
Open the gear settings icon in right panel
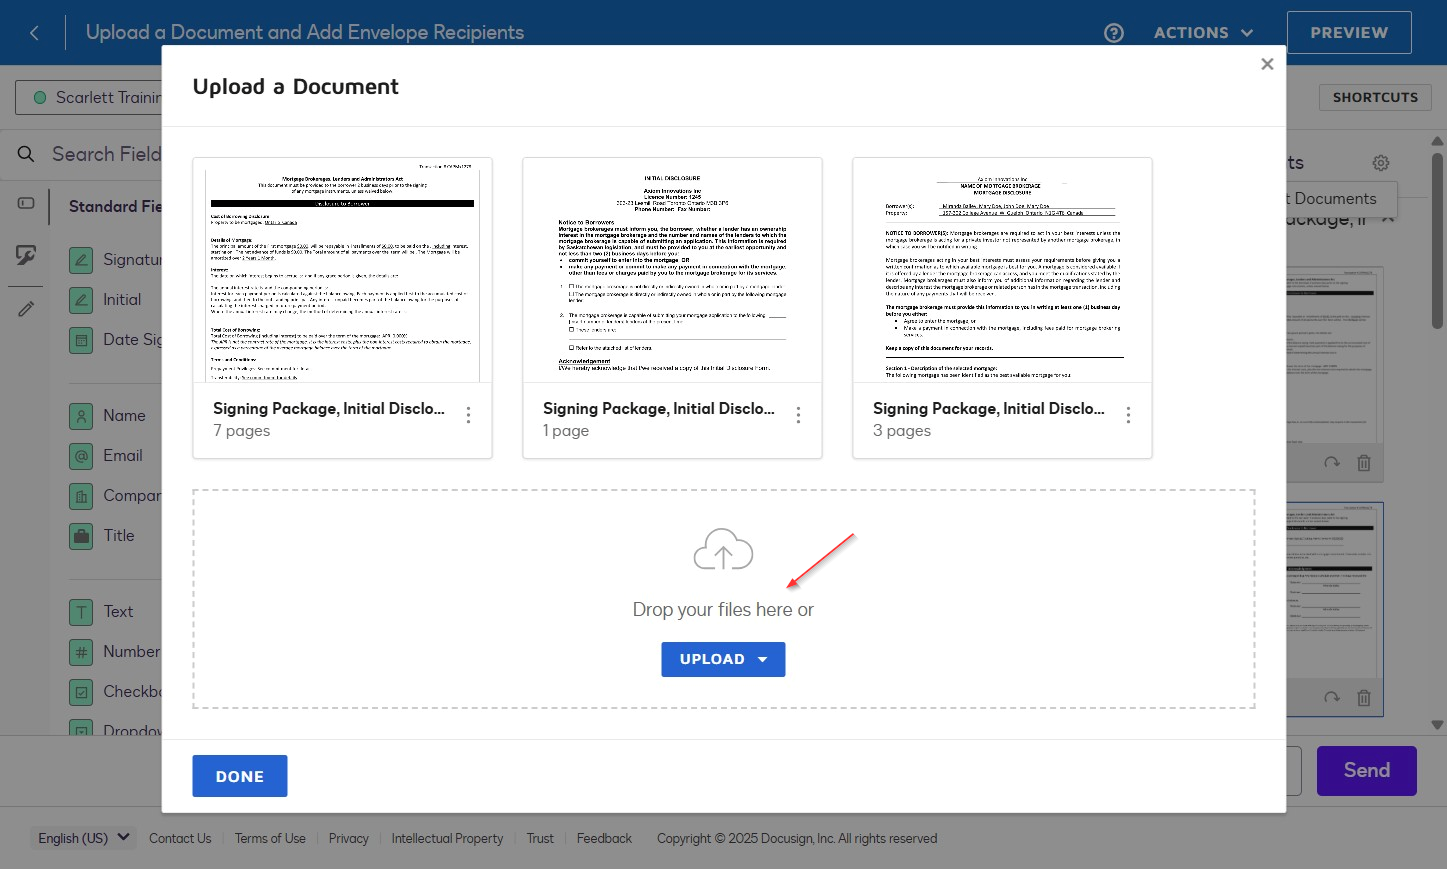coord(1381,163)
